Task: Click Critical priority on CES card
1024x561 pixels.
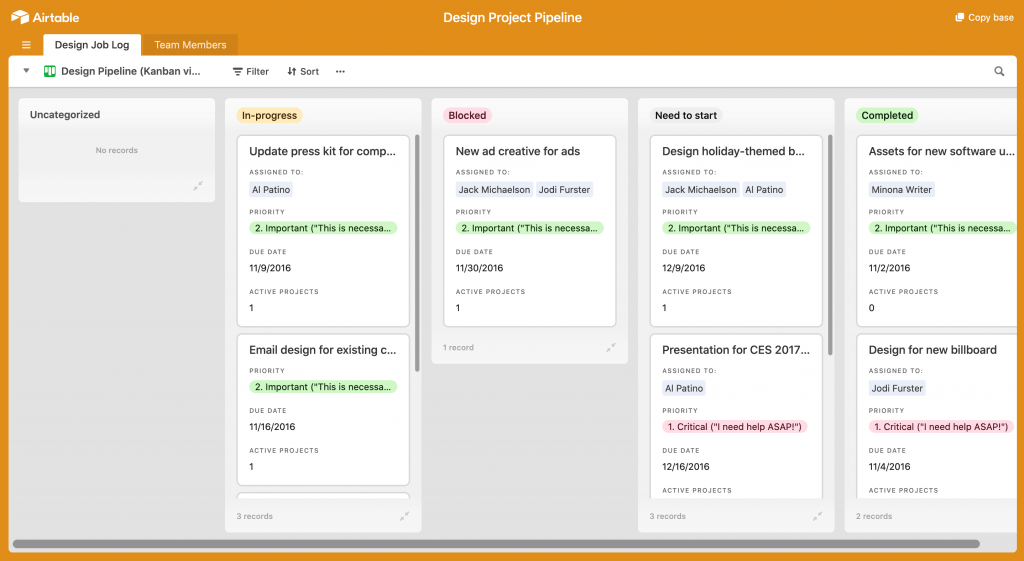Action: click(735, 426)
